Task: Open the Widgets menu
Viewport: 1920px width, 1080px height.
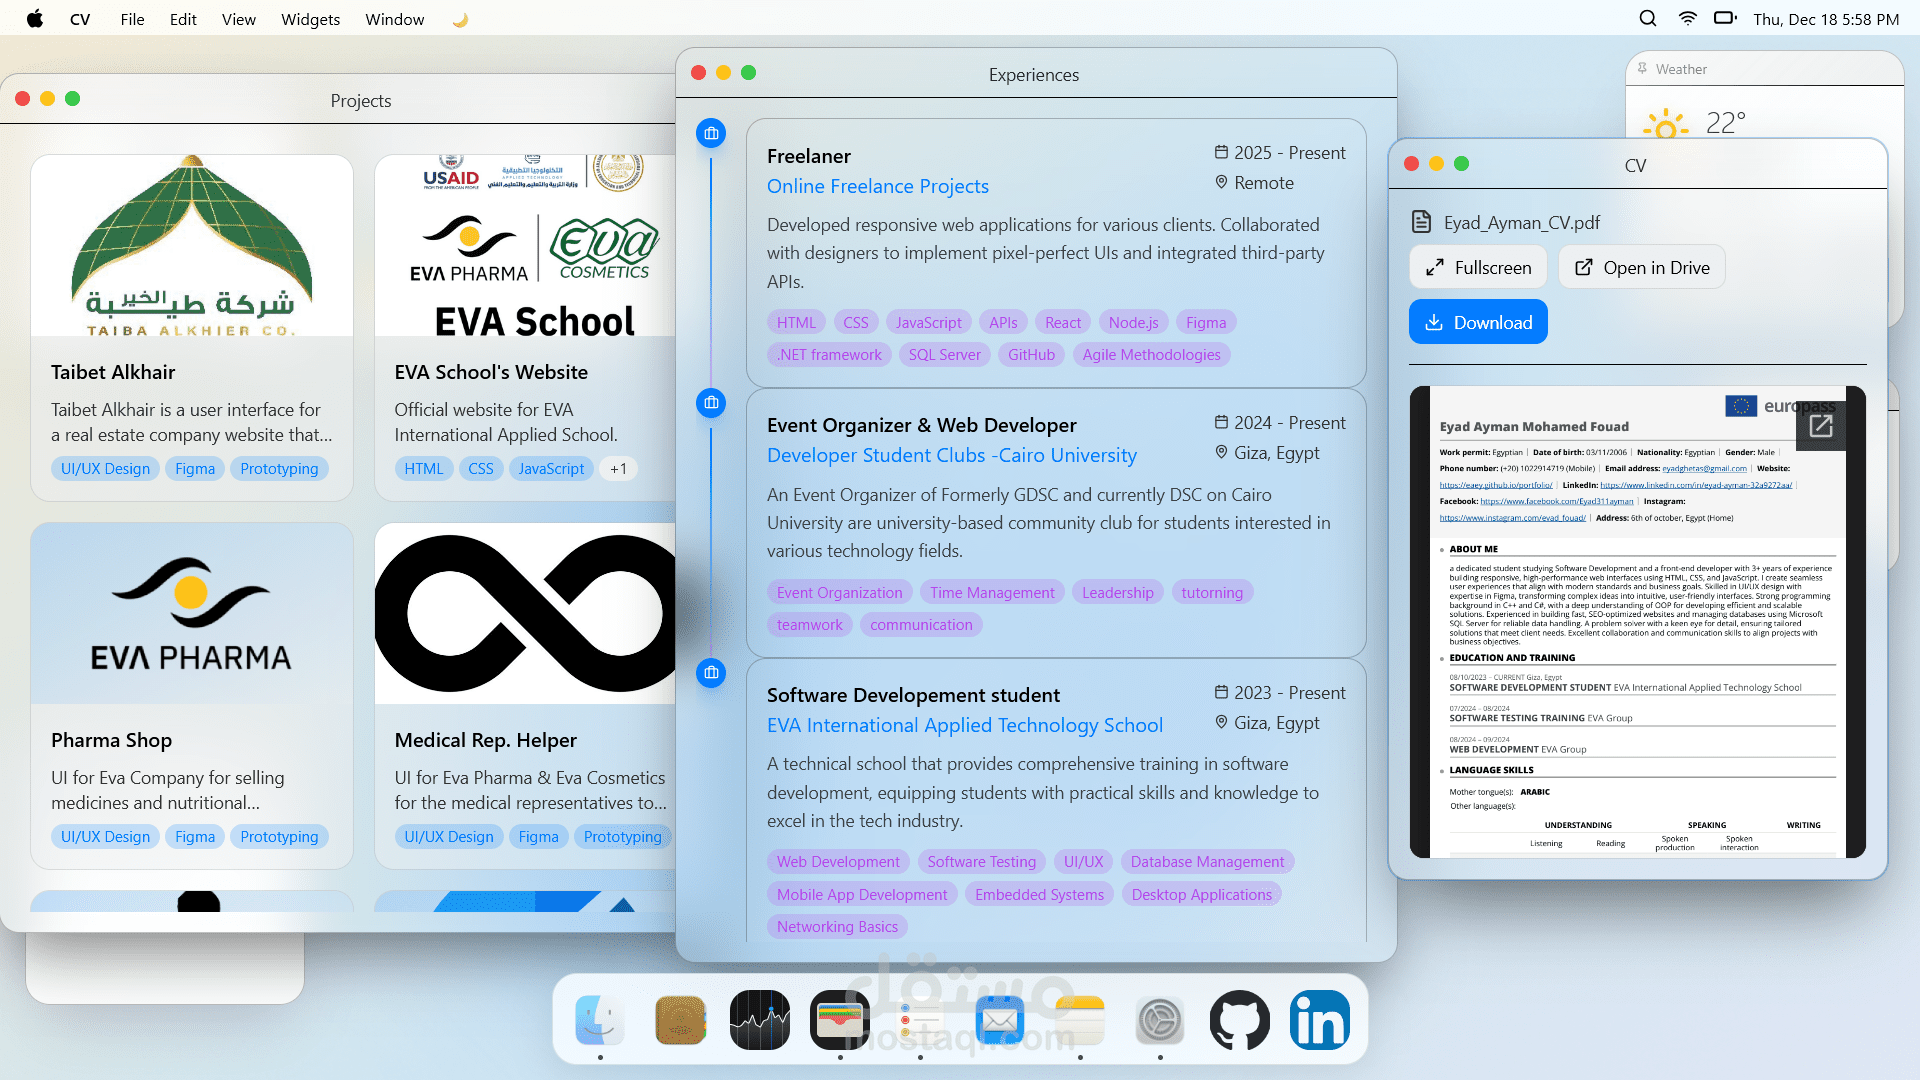Action: [x=310, y=19]
